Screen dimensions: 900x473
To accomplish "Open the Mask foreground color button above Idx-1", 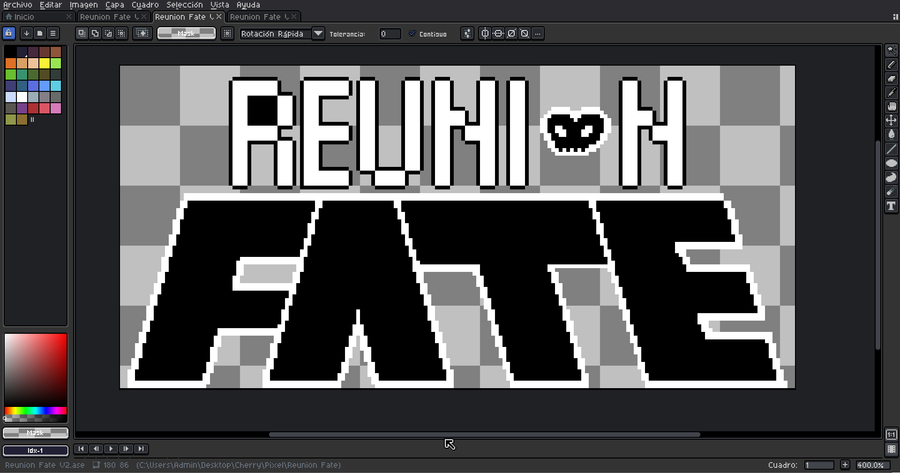I will tap(36, 433).
